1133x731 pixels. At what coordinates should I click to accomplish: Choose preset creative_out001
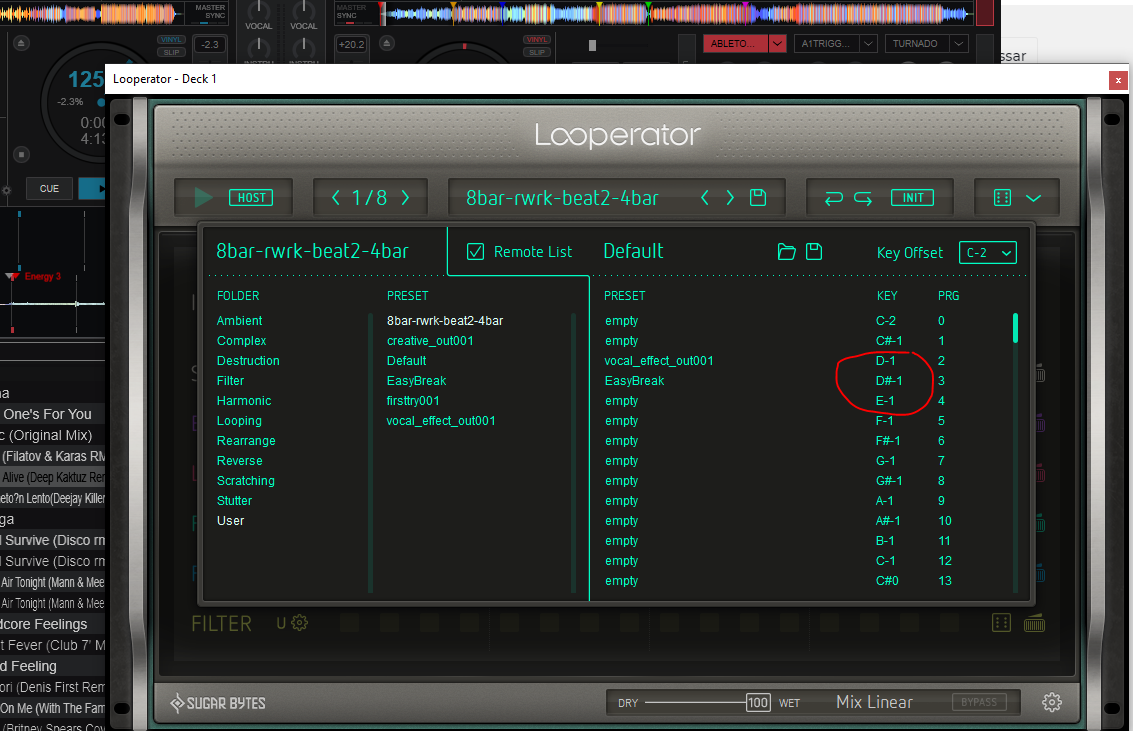430,341
